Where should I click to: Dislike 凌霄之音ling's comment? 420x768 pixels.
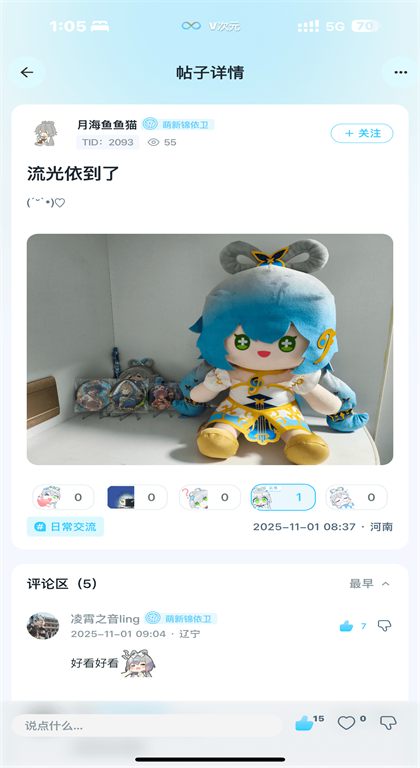click(385, 625)
